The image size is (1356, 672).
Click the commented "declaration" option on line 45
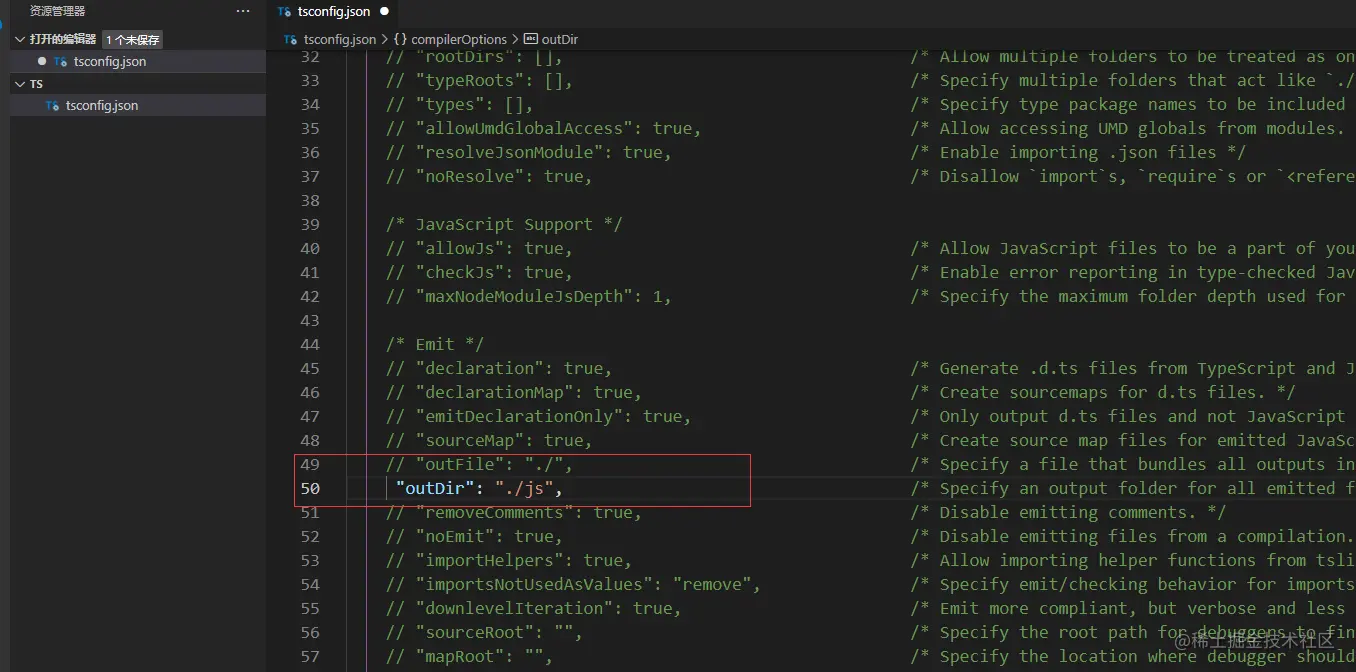499,368
